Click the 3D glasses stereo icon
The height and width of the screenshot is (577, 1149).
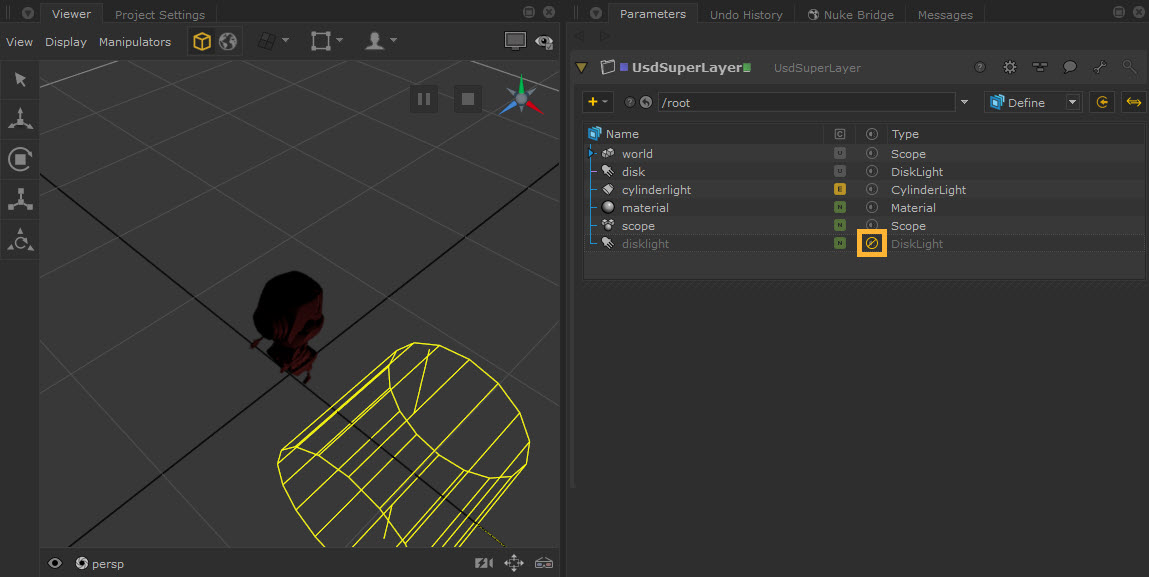tap(545, 563)
